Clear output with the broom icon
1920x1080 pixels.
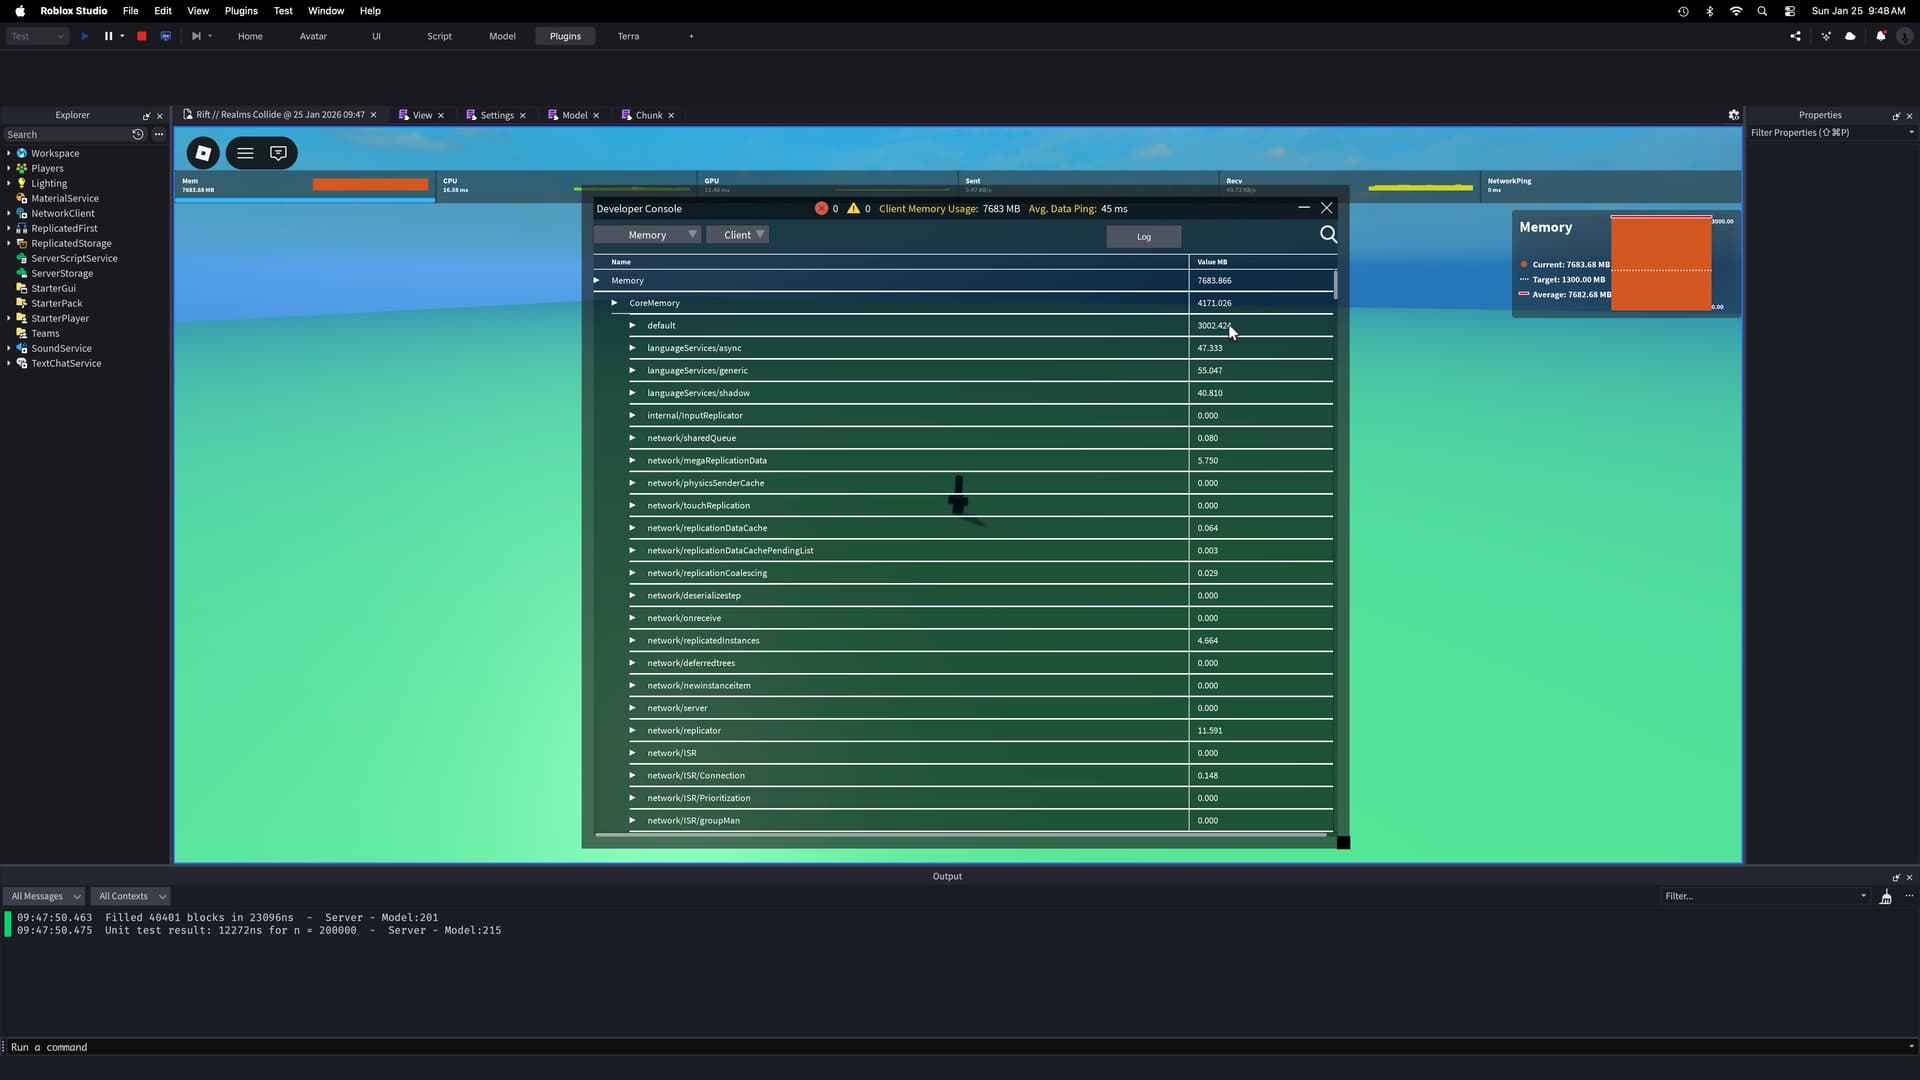1885,897
